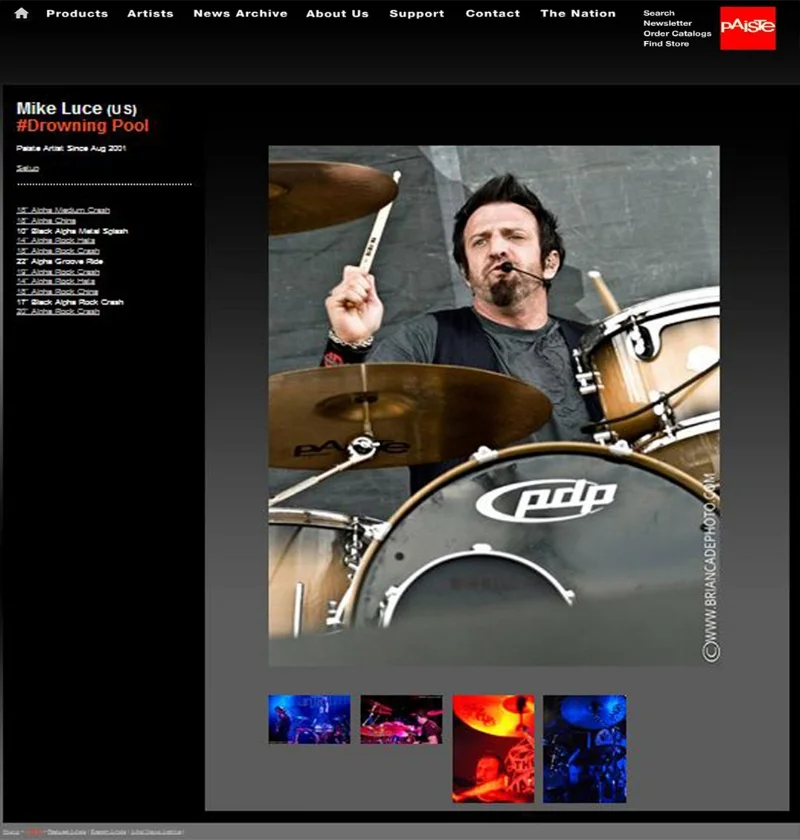Click the Search link
Image resolution: width=800 pixels, height=840 pixels.
coord(659,13)
